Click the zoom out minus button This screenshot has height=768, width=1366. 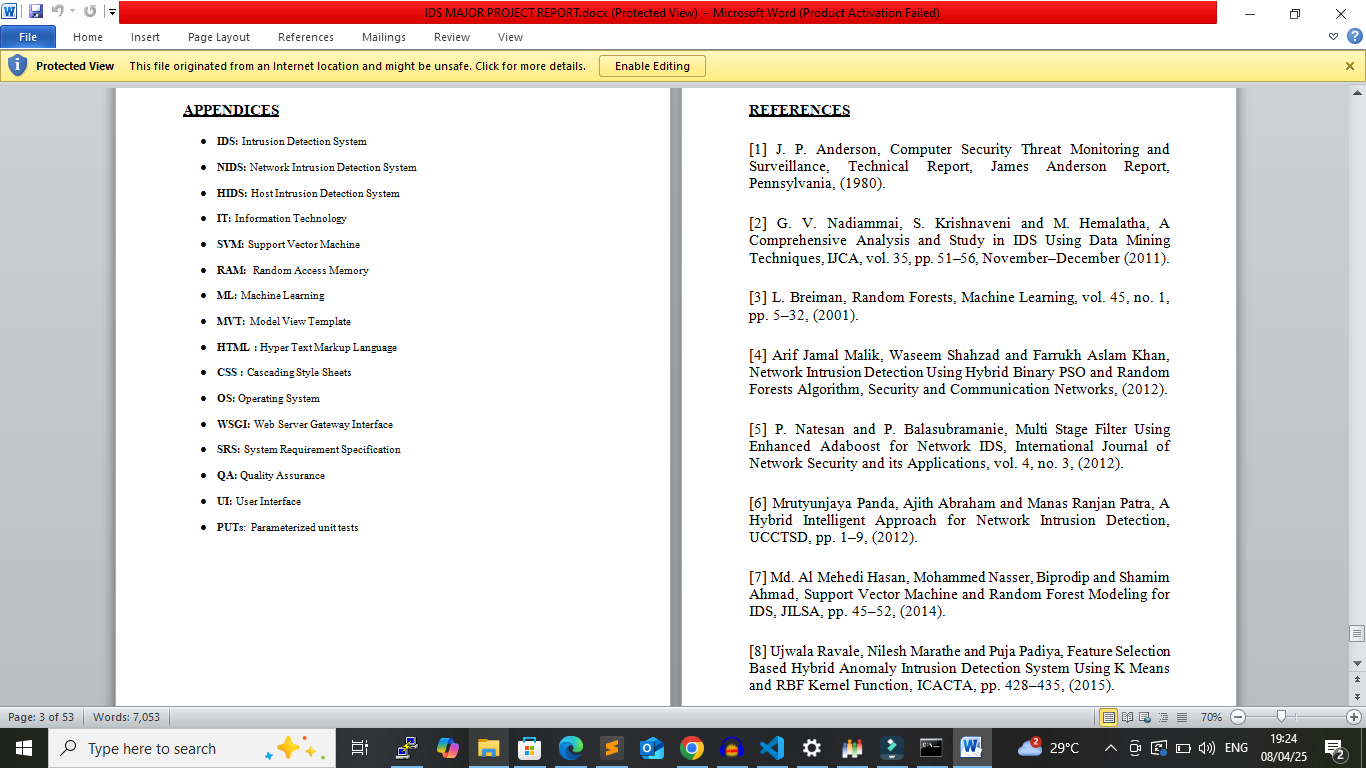coord(1238,717)
